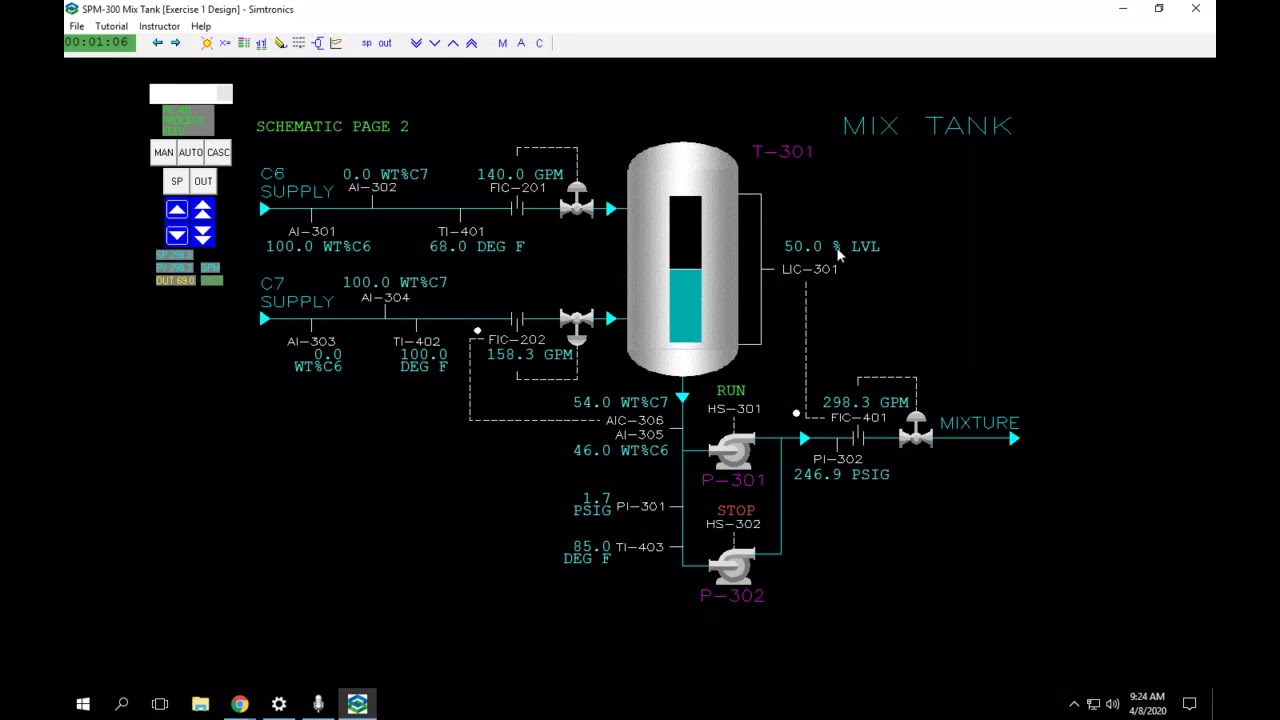Viewport: 1280px width, 720px height.
Task: Switch controller to CASC mode
Action: [217, 152]
